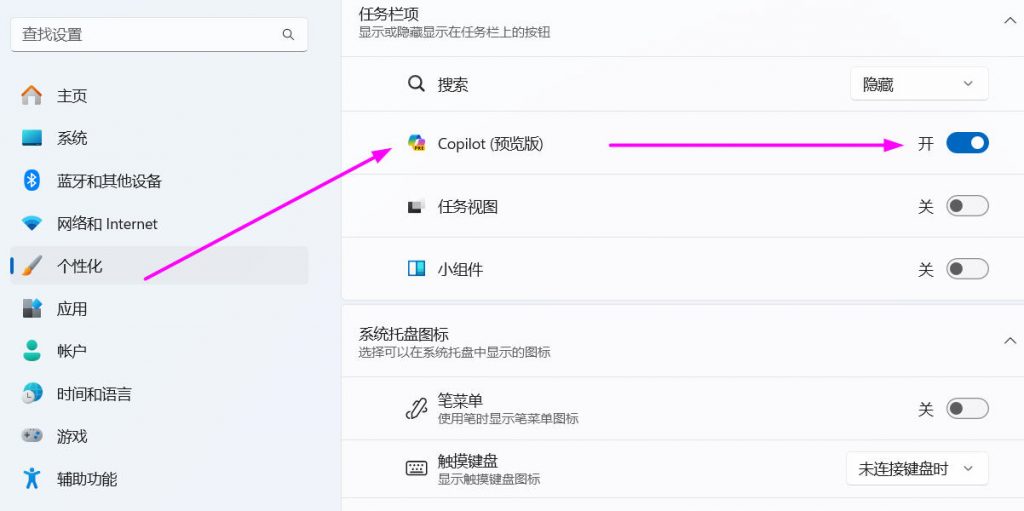Open the 触摸键盘 dropdown showing 未连接键盘时
The width and height of the screenshot is (1024, 511).
[916, 468]
